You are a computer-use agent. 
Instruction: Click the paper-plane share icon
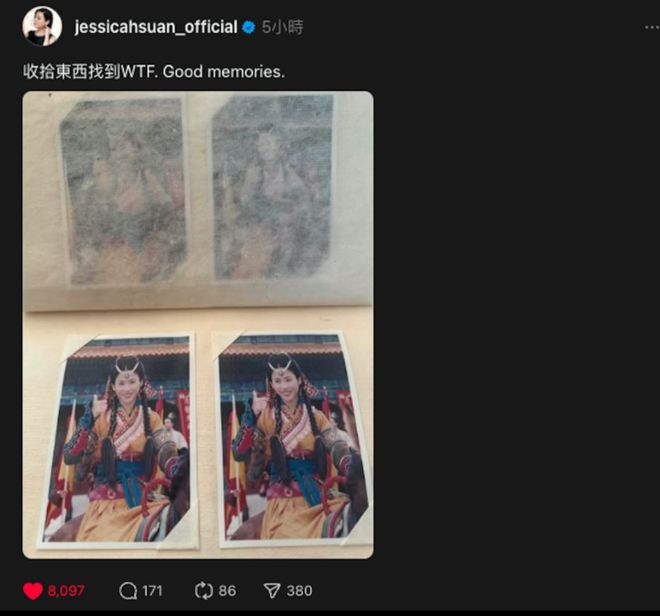272,591
